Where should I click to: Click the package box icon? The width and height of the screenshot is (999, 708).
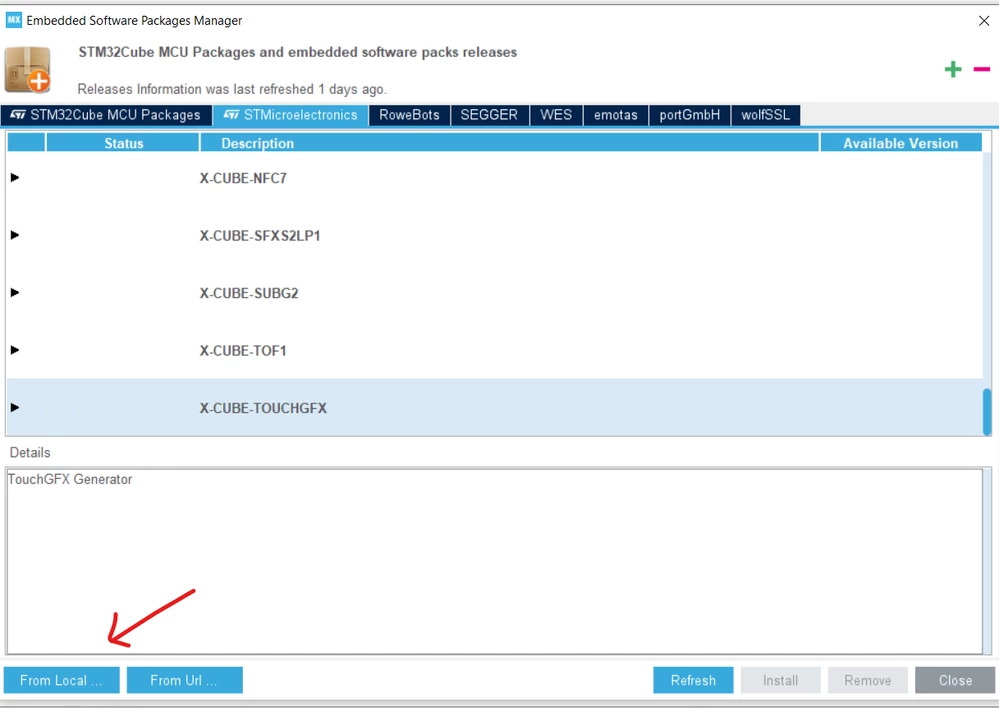tap(27, 69)
